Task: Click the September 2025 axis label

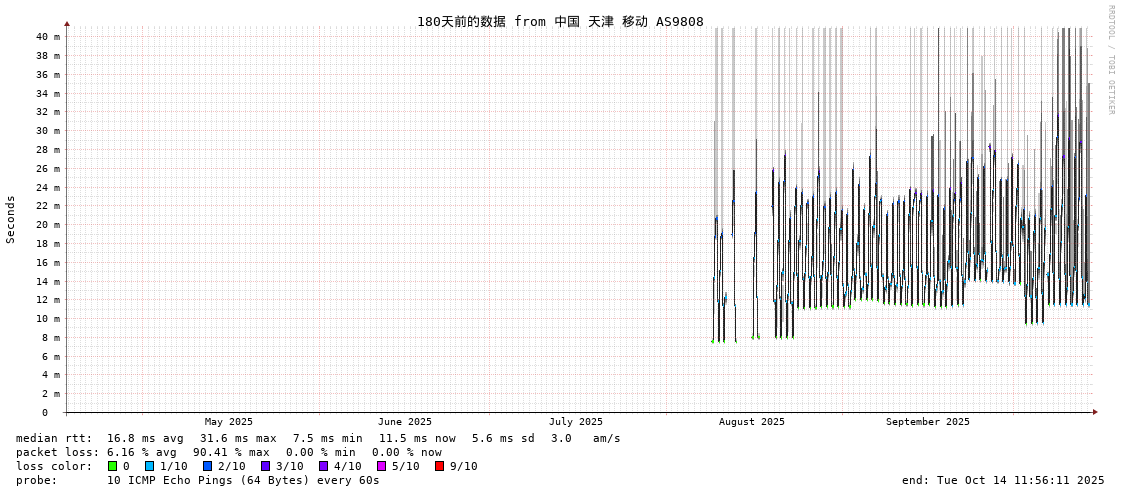Action: tap(927, 422)
